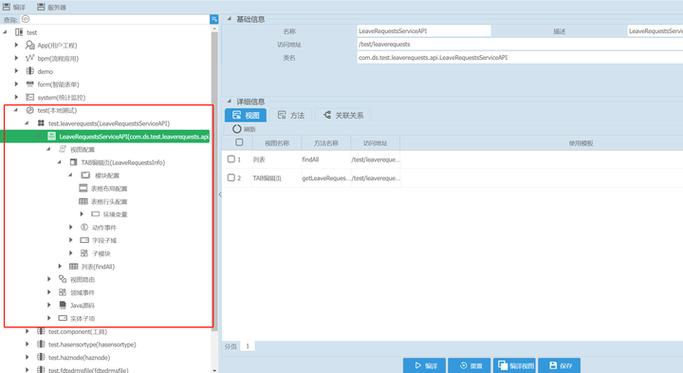Click the LeaveRequestsServiceAPI node icon

(51, 136)
